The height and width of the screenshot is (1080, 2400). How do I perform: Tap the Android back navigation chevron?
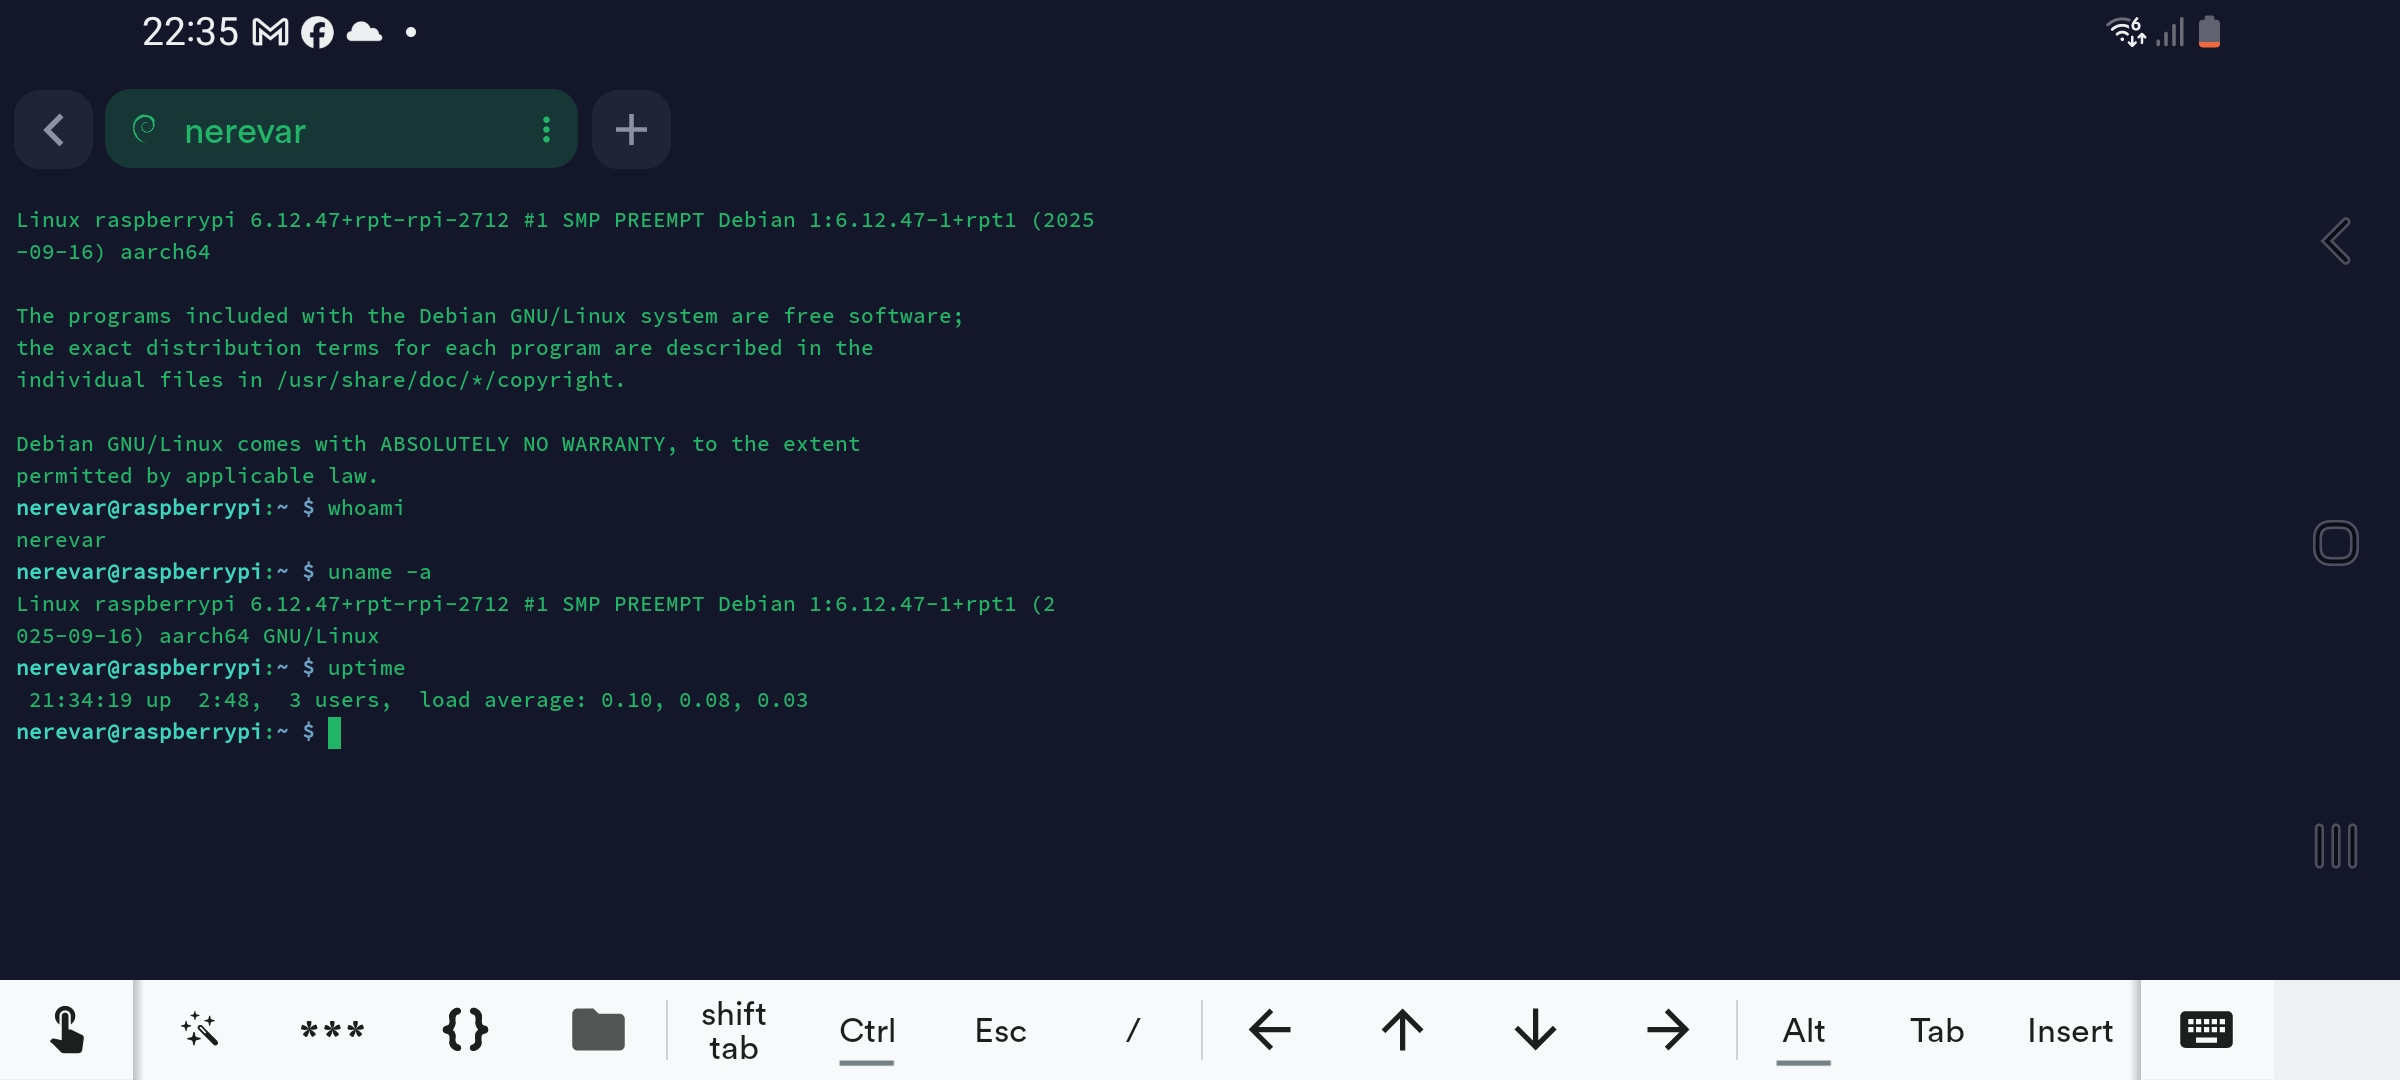[x=2336, y=241]
